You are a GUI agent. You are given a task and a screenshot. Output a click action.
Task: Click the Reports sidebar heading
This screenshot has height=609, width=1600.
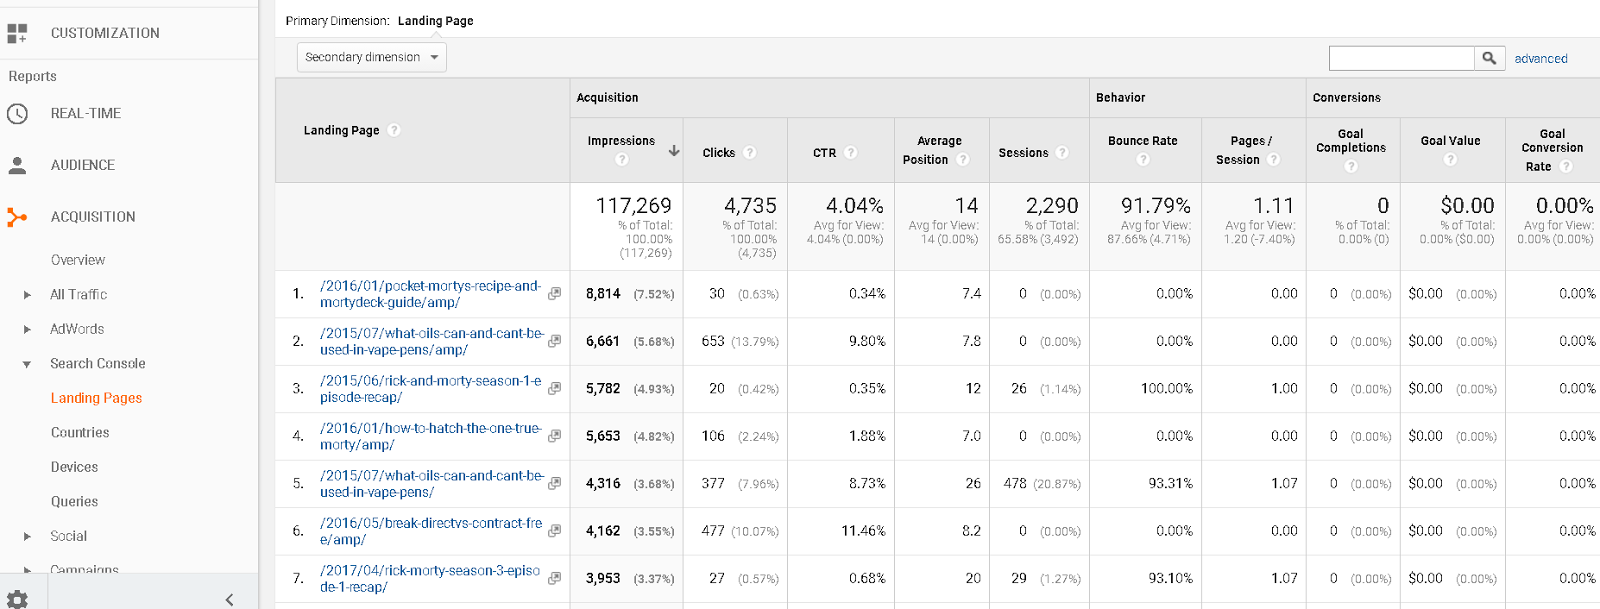tap(32, 76)
